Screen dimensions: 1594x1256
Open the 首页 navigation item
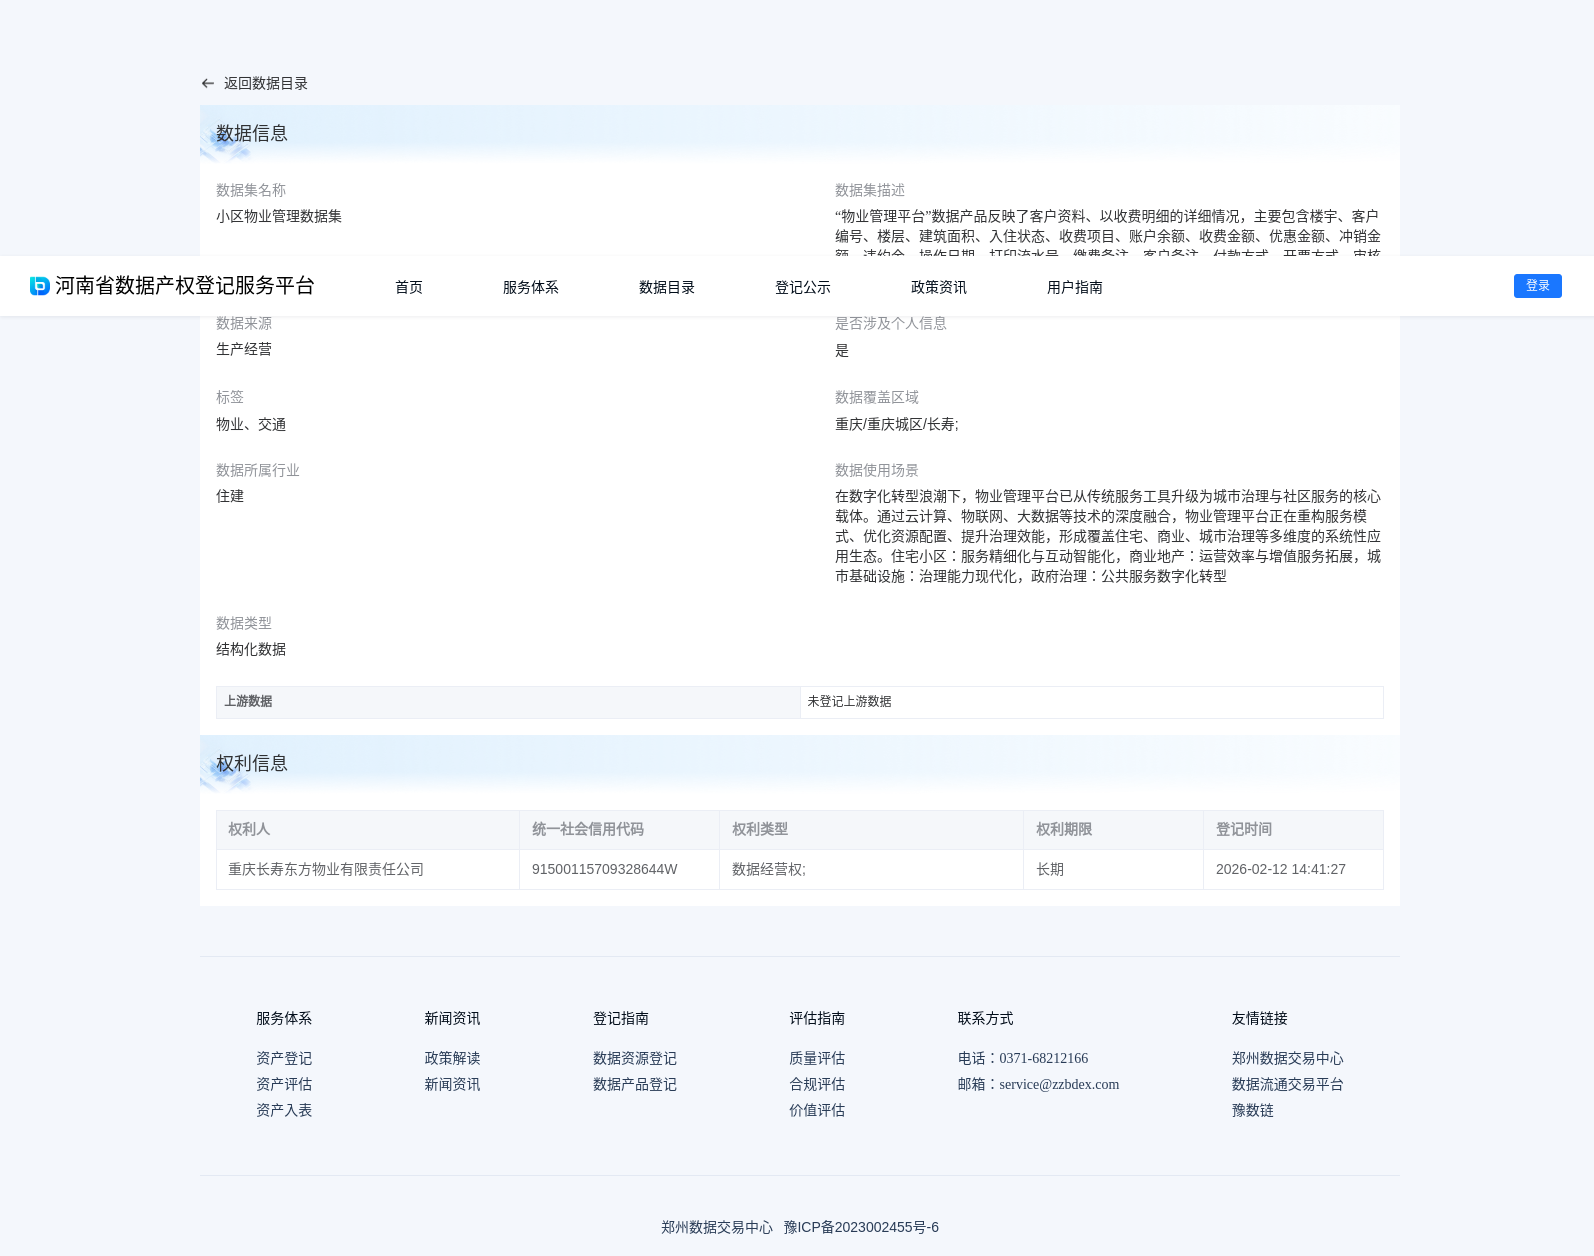tap(409, 287)
